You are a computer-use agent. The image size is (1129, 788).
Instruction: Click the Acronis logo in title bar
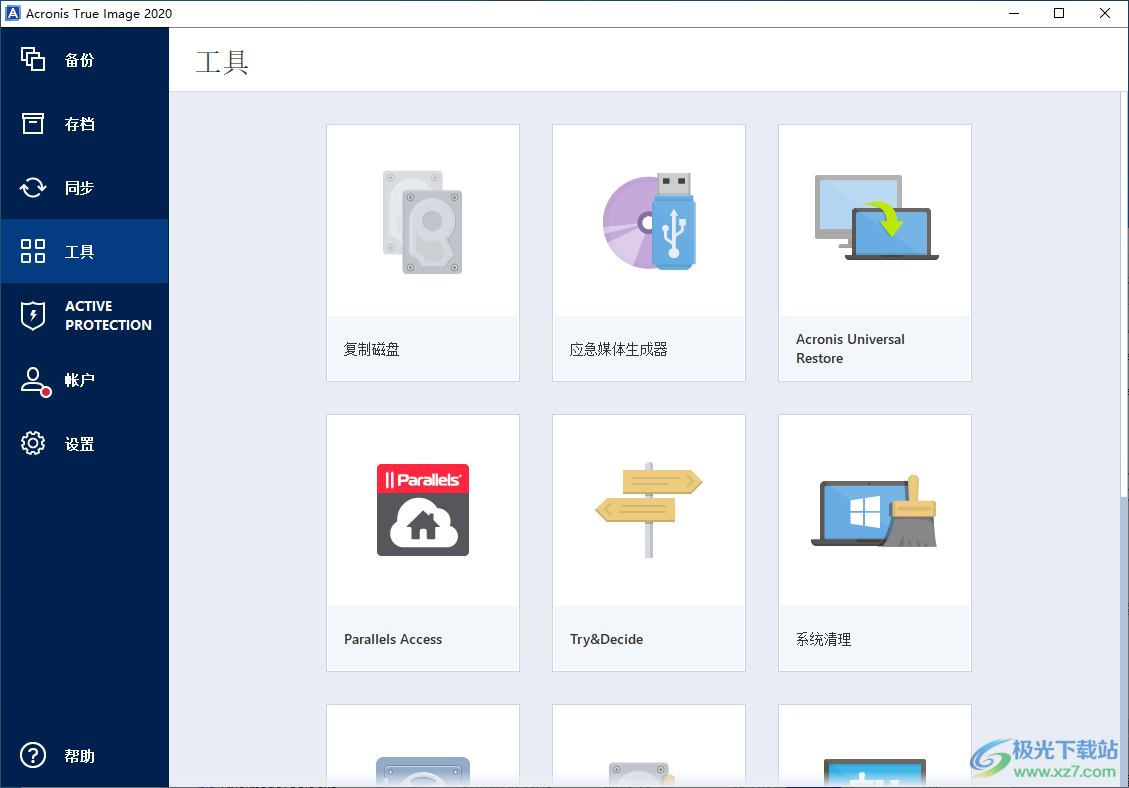click(x=14, y=13)
